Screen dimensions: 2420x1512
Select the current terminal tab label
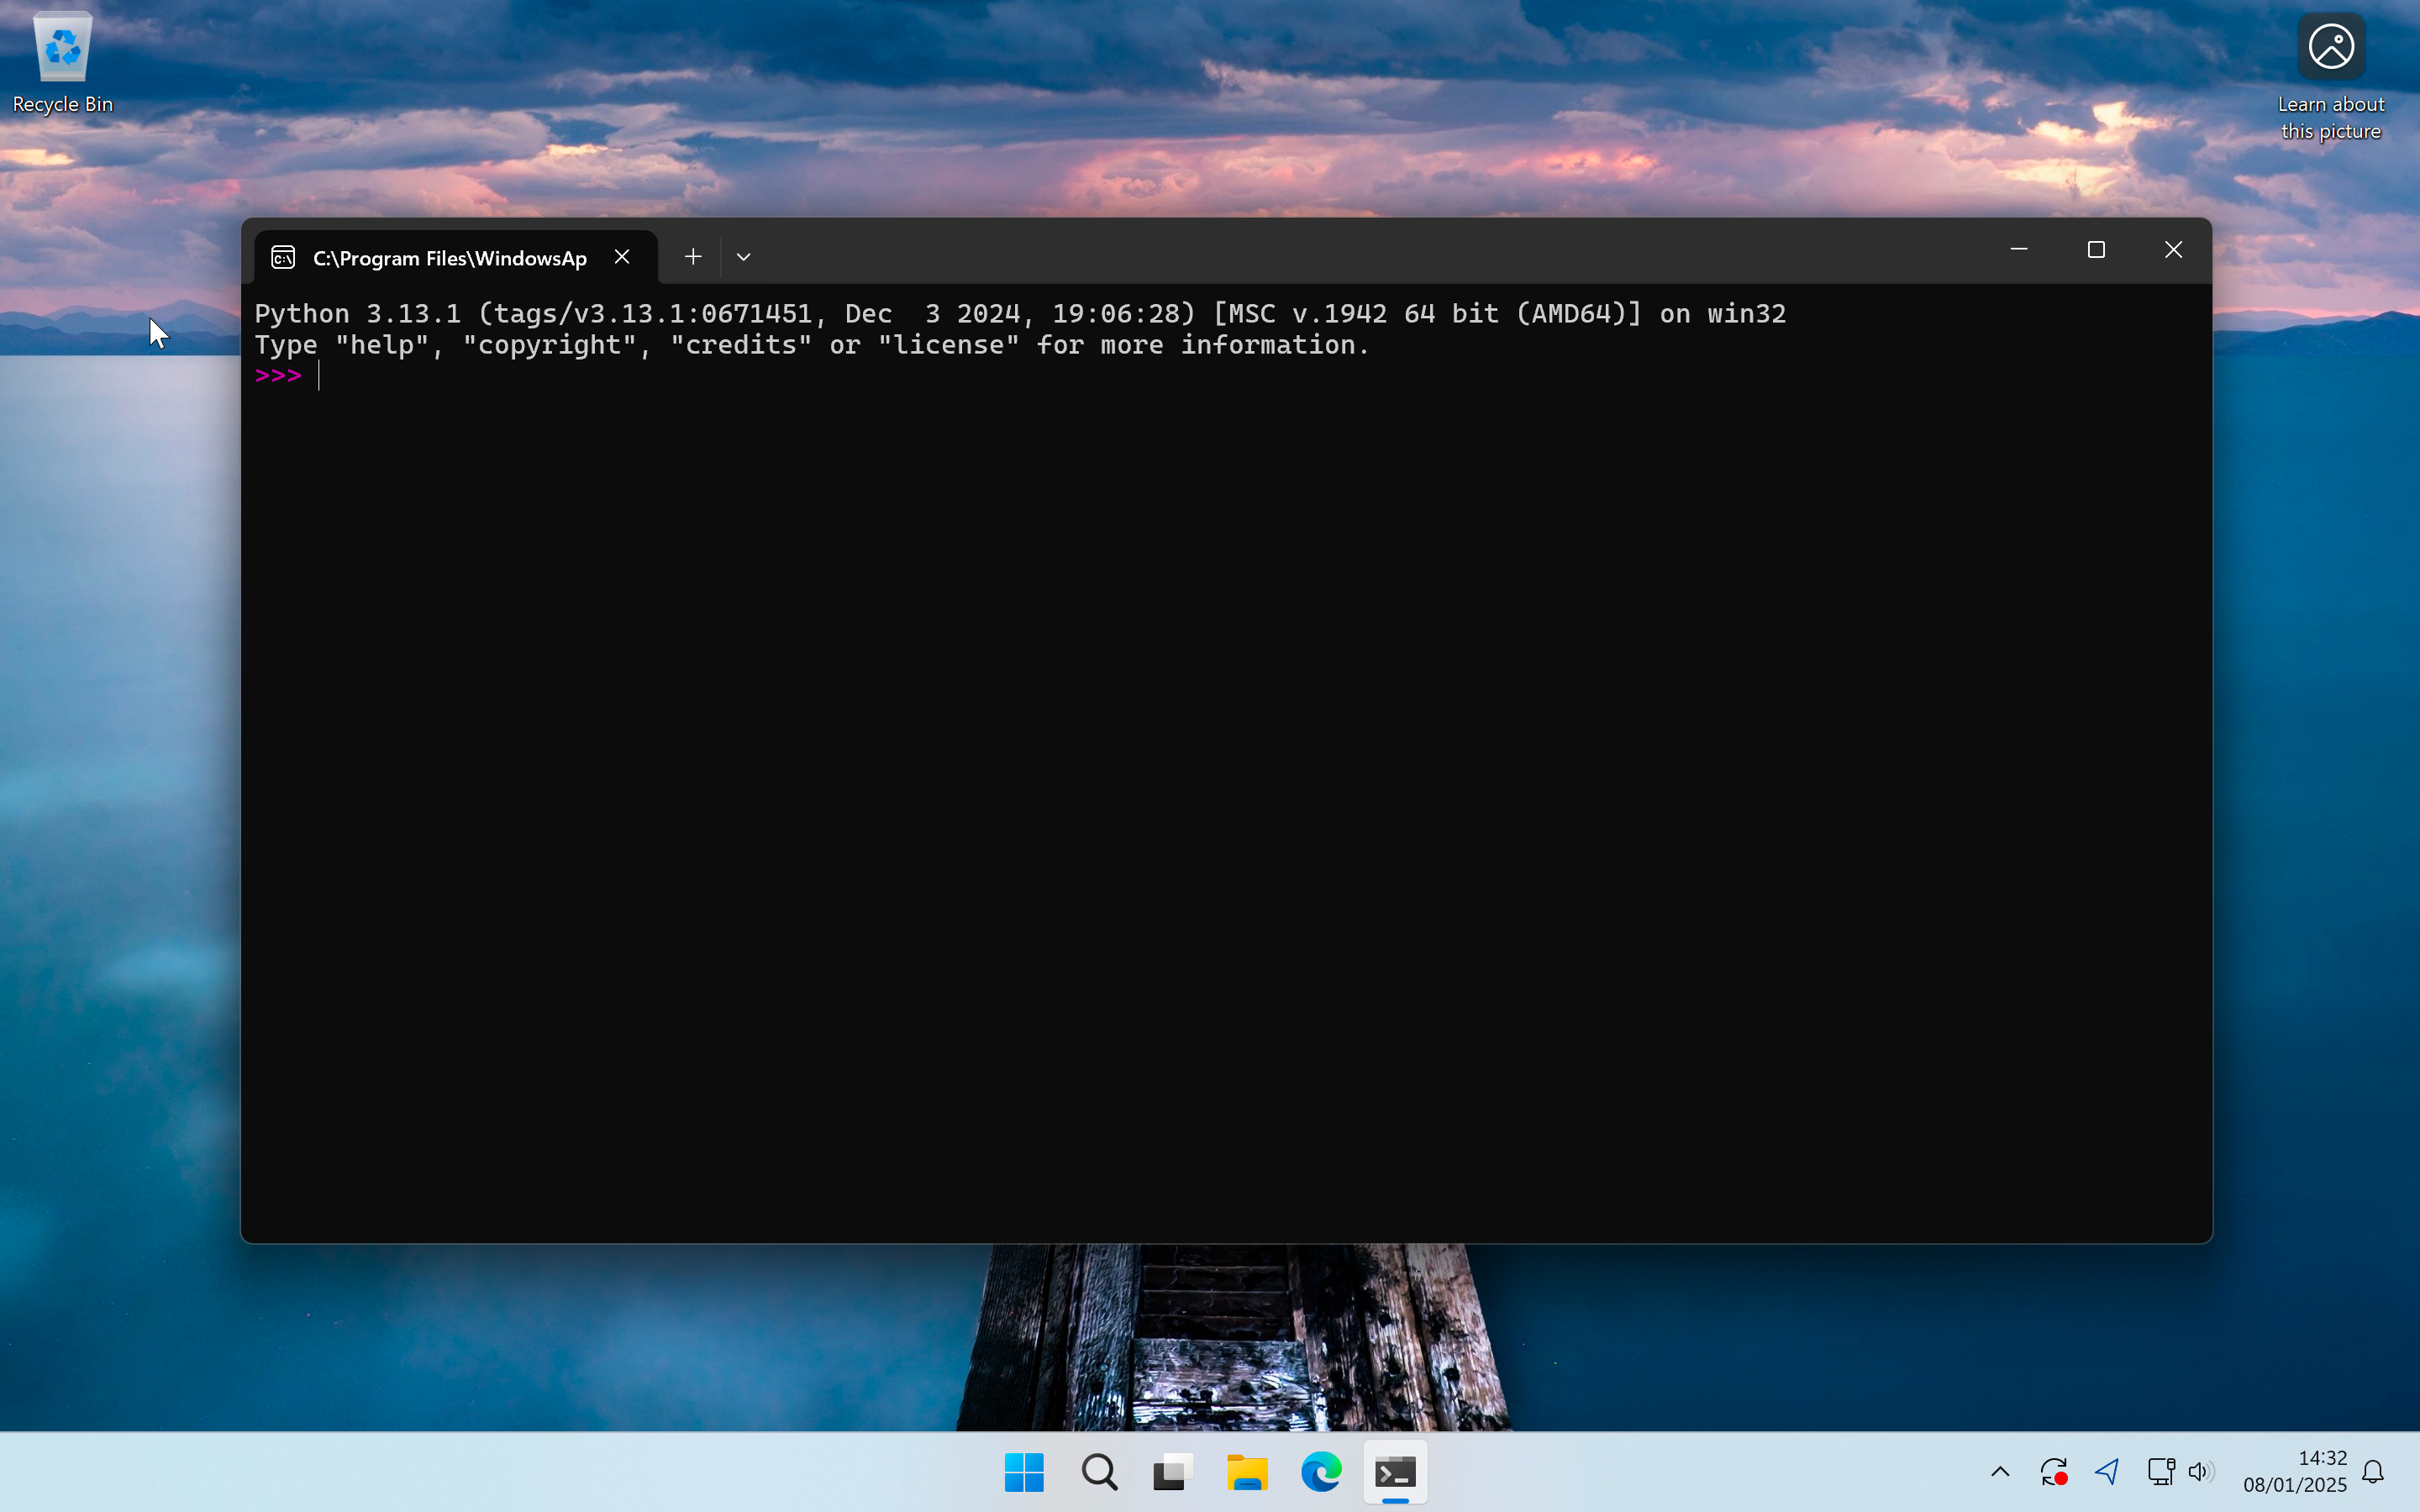(x=450, y=256)
